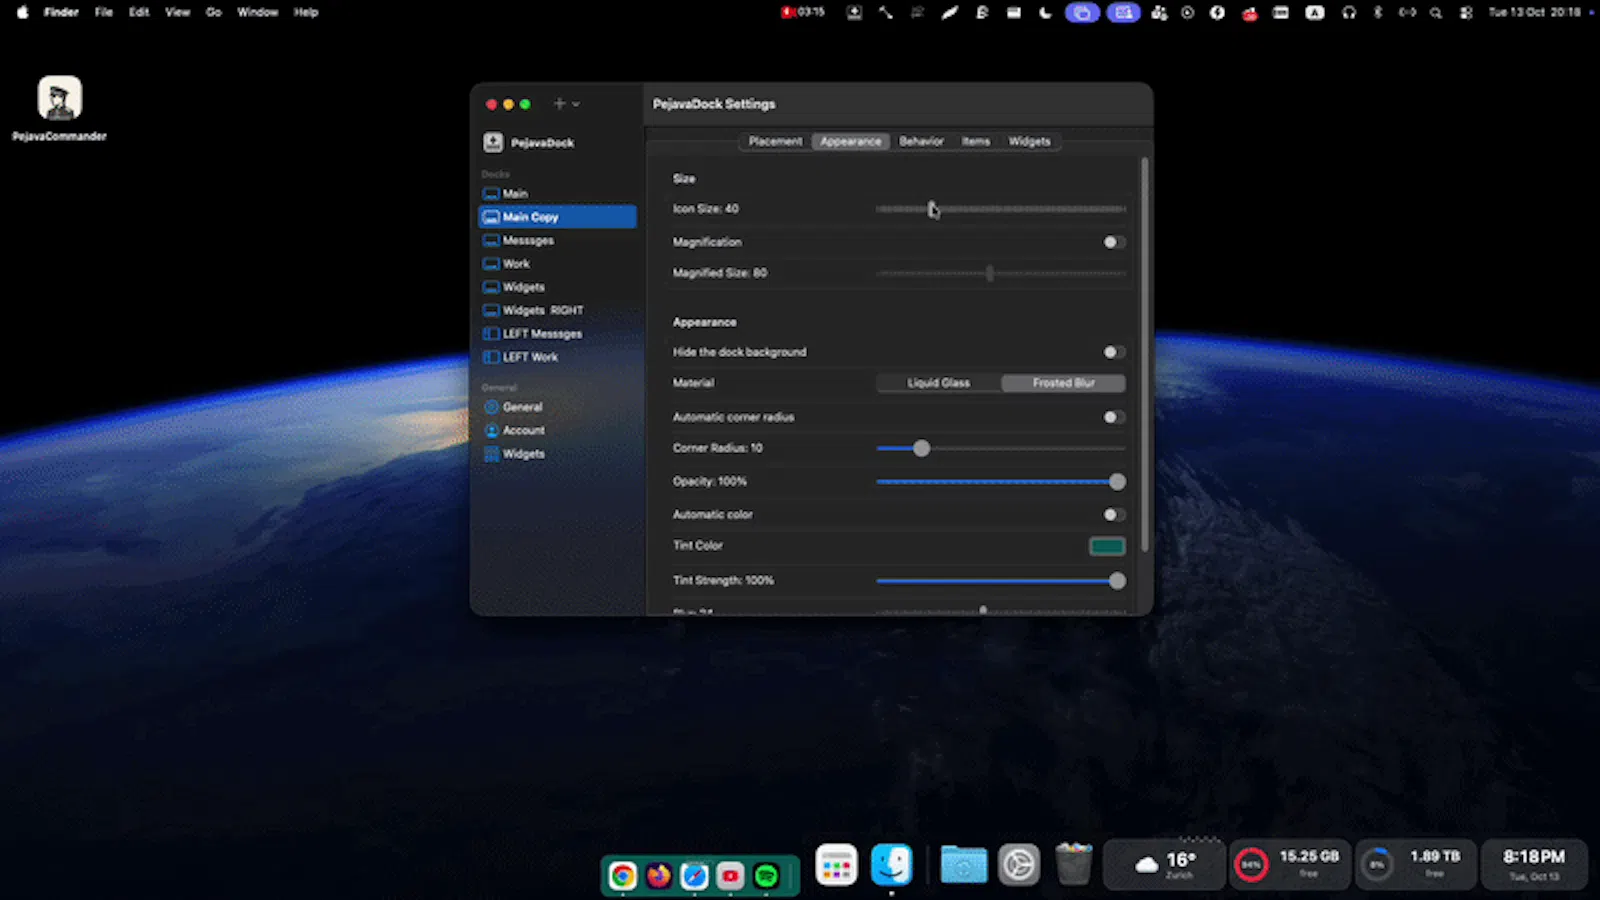This screenshot has width=1600, height=900.
Task: Switch to the Appearance tab
Action: (851, 141)
